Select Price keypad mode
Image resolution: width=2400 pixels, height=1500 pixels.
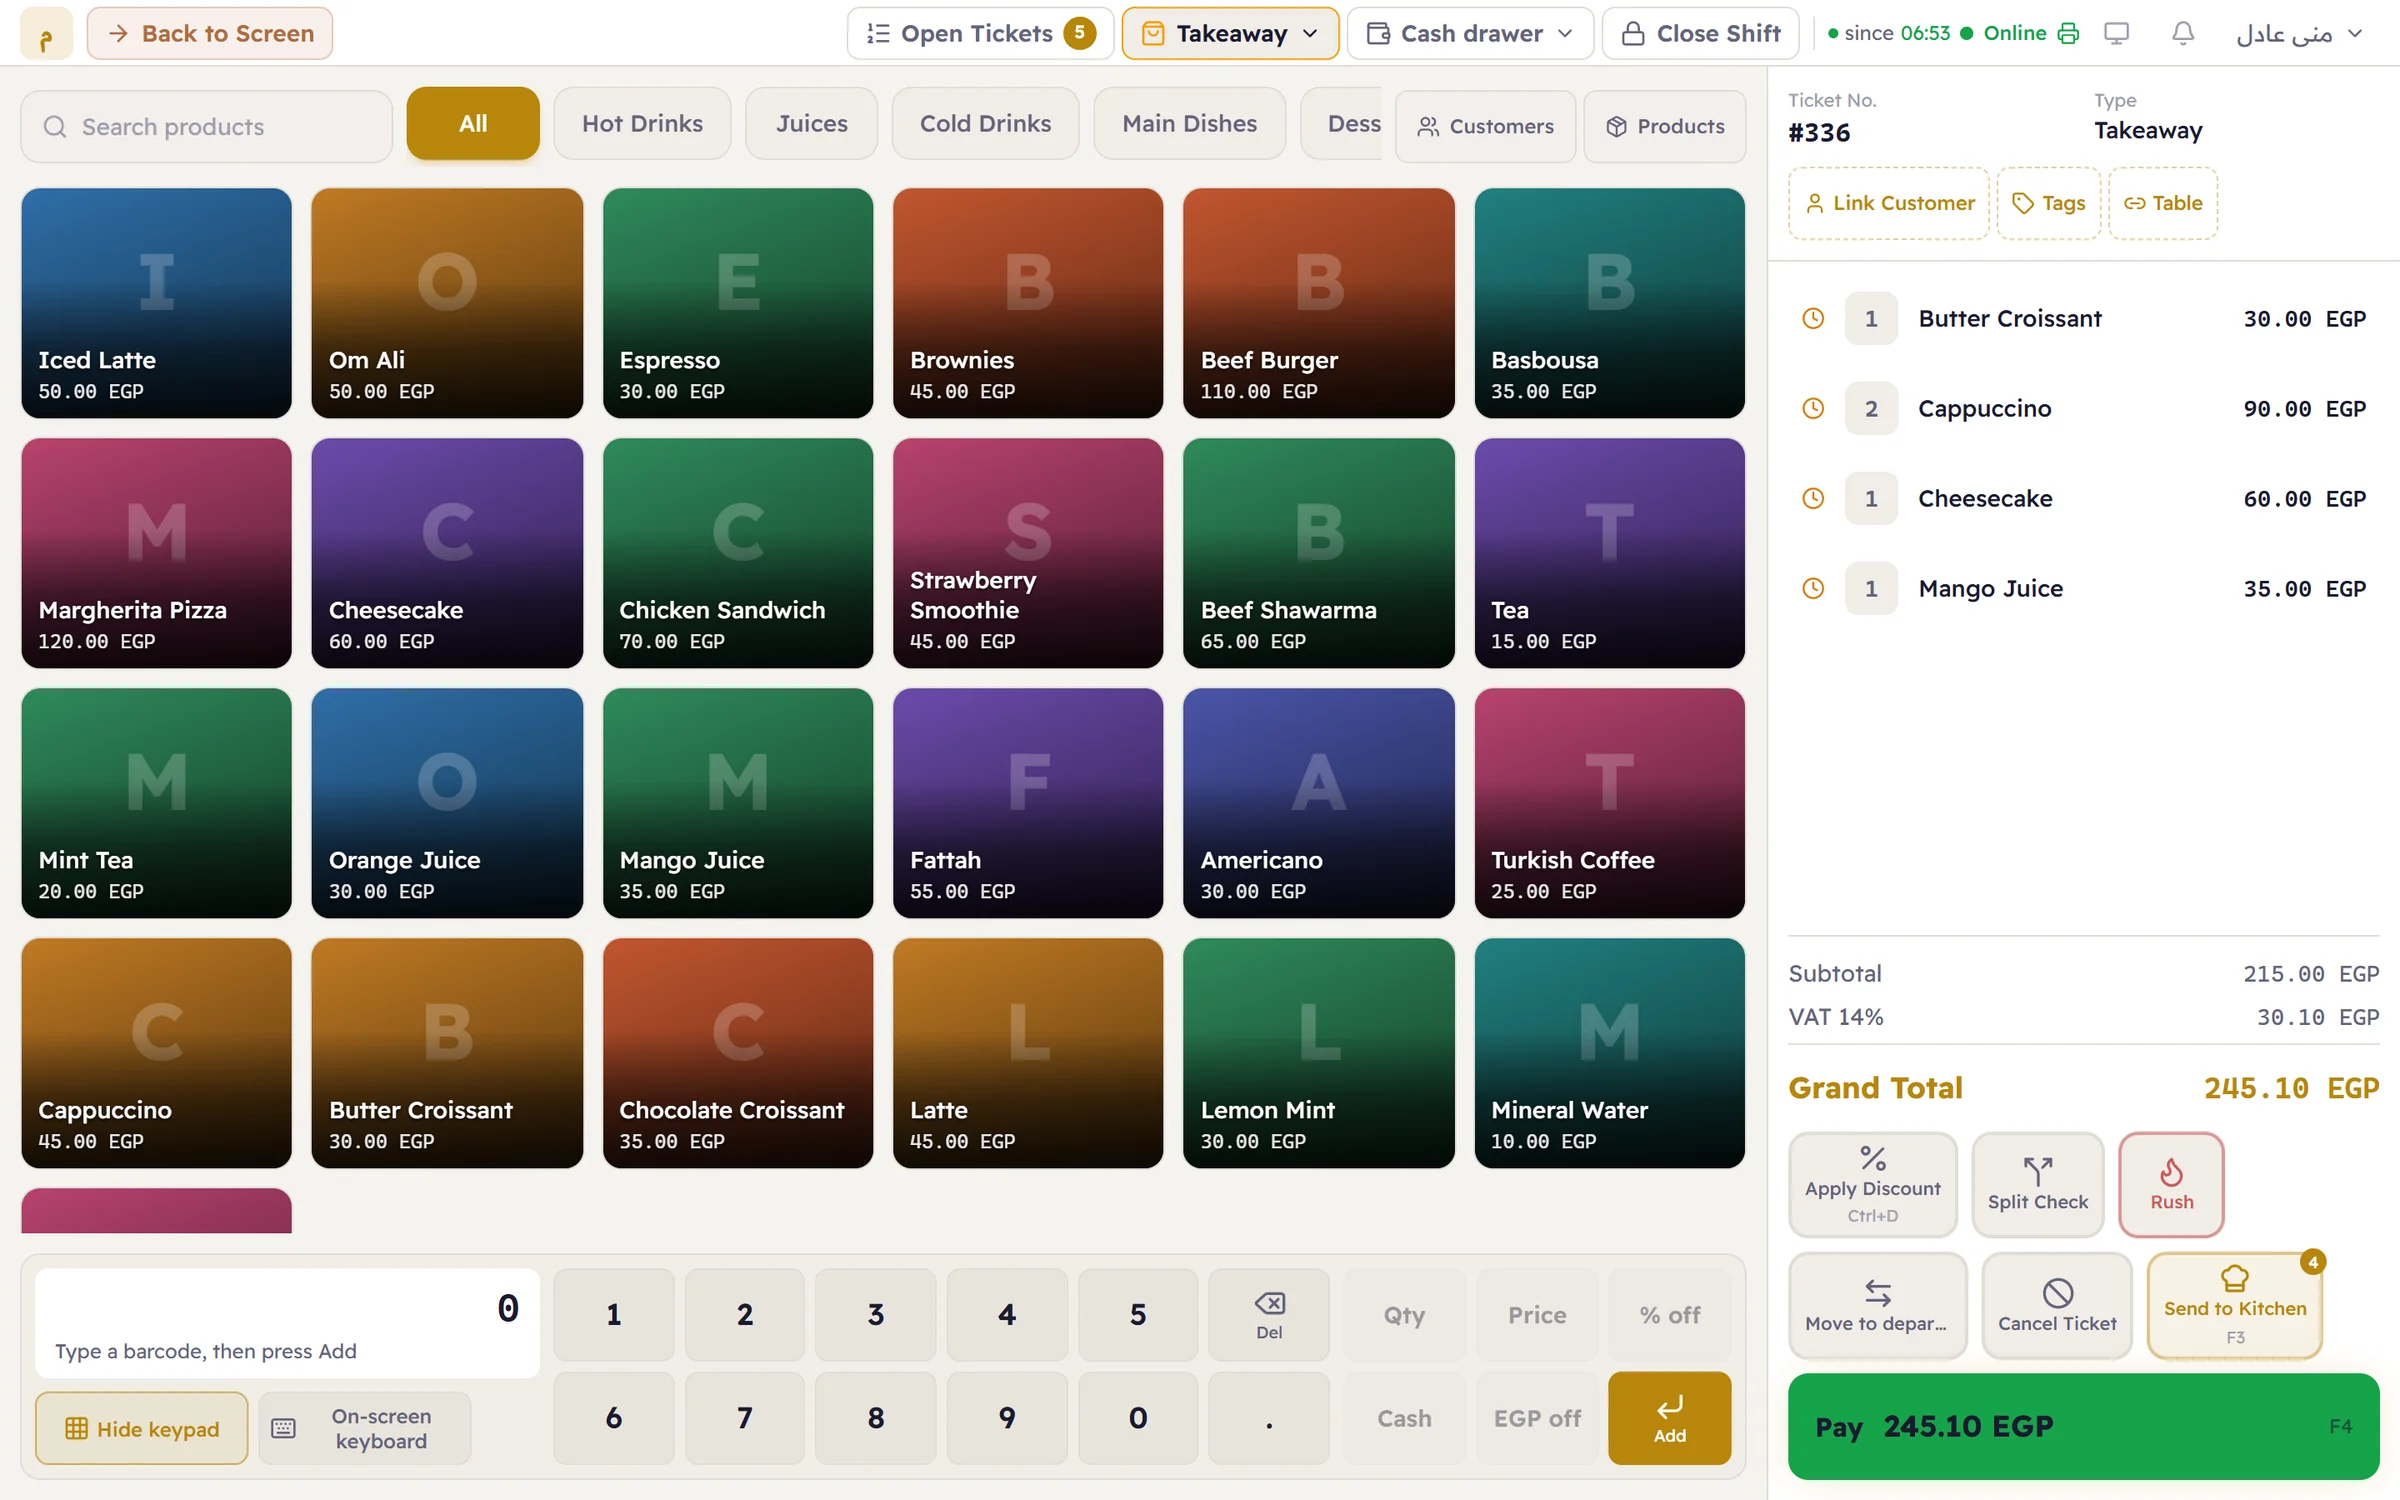[x=1537, y=1314]
